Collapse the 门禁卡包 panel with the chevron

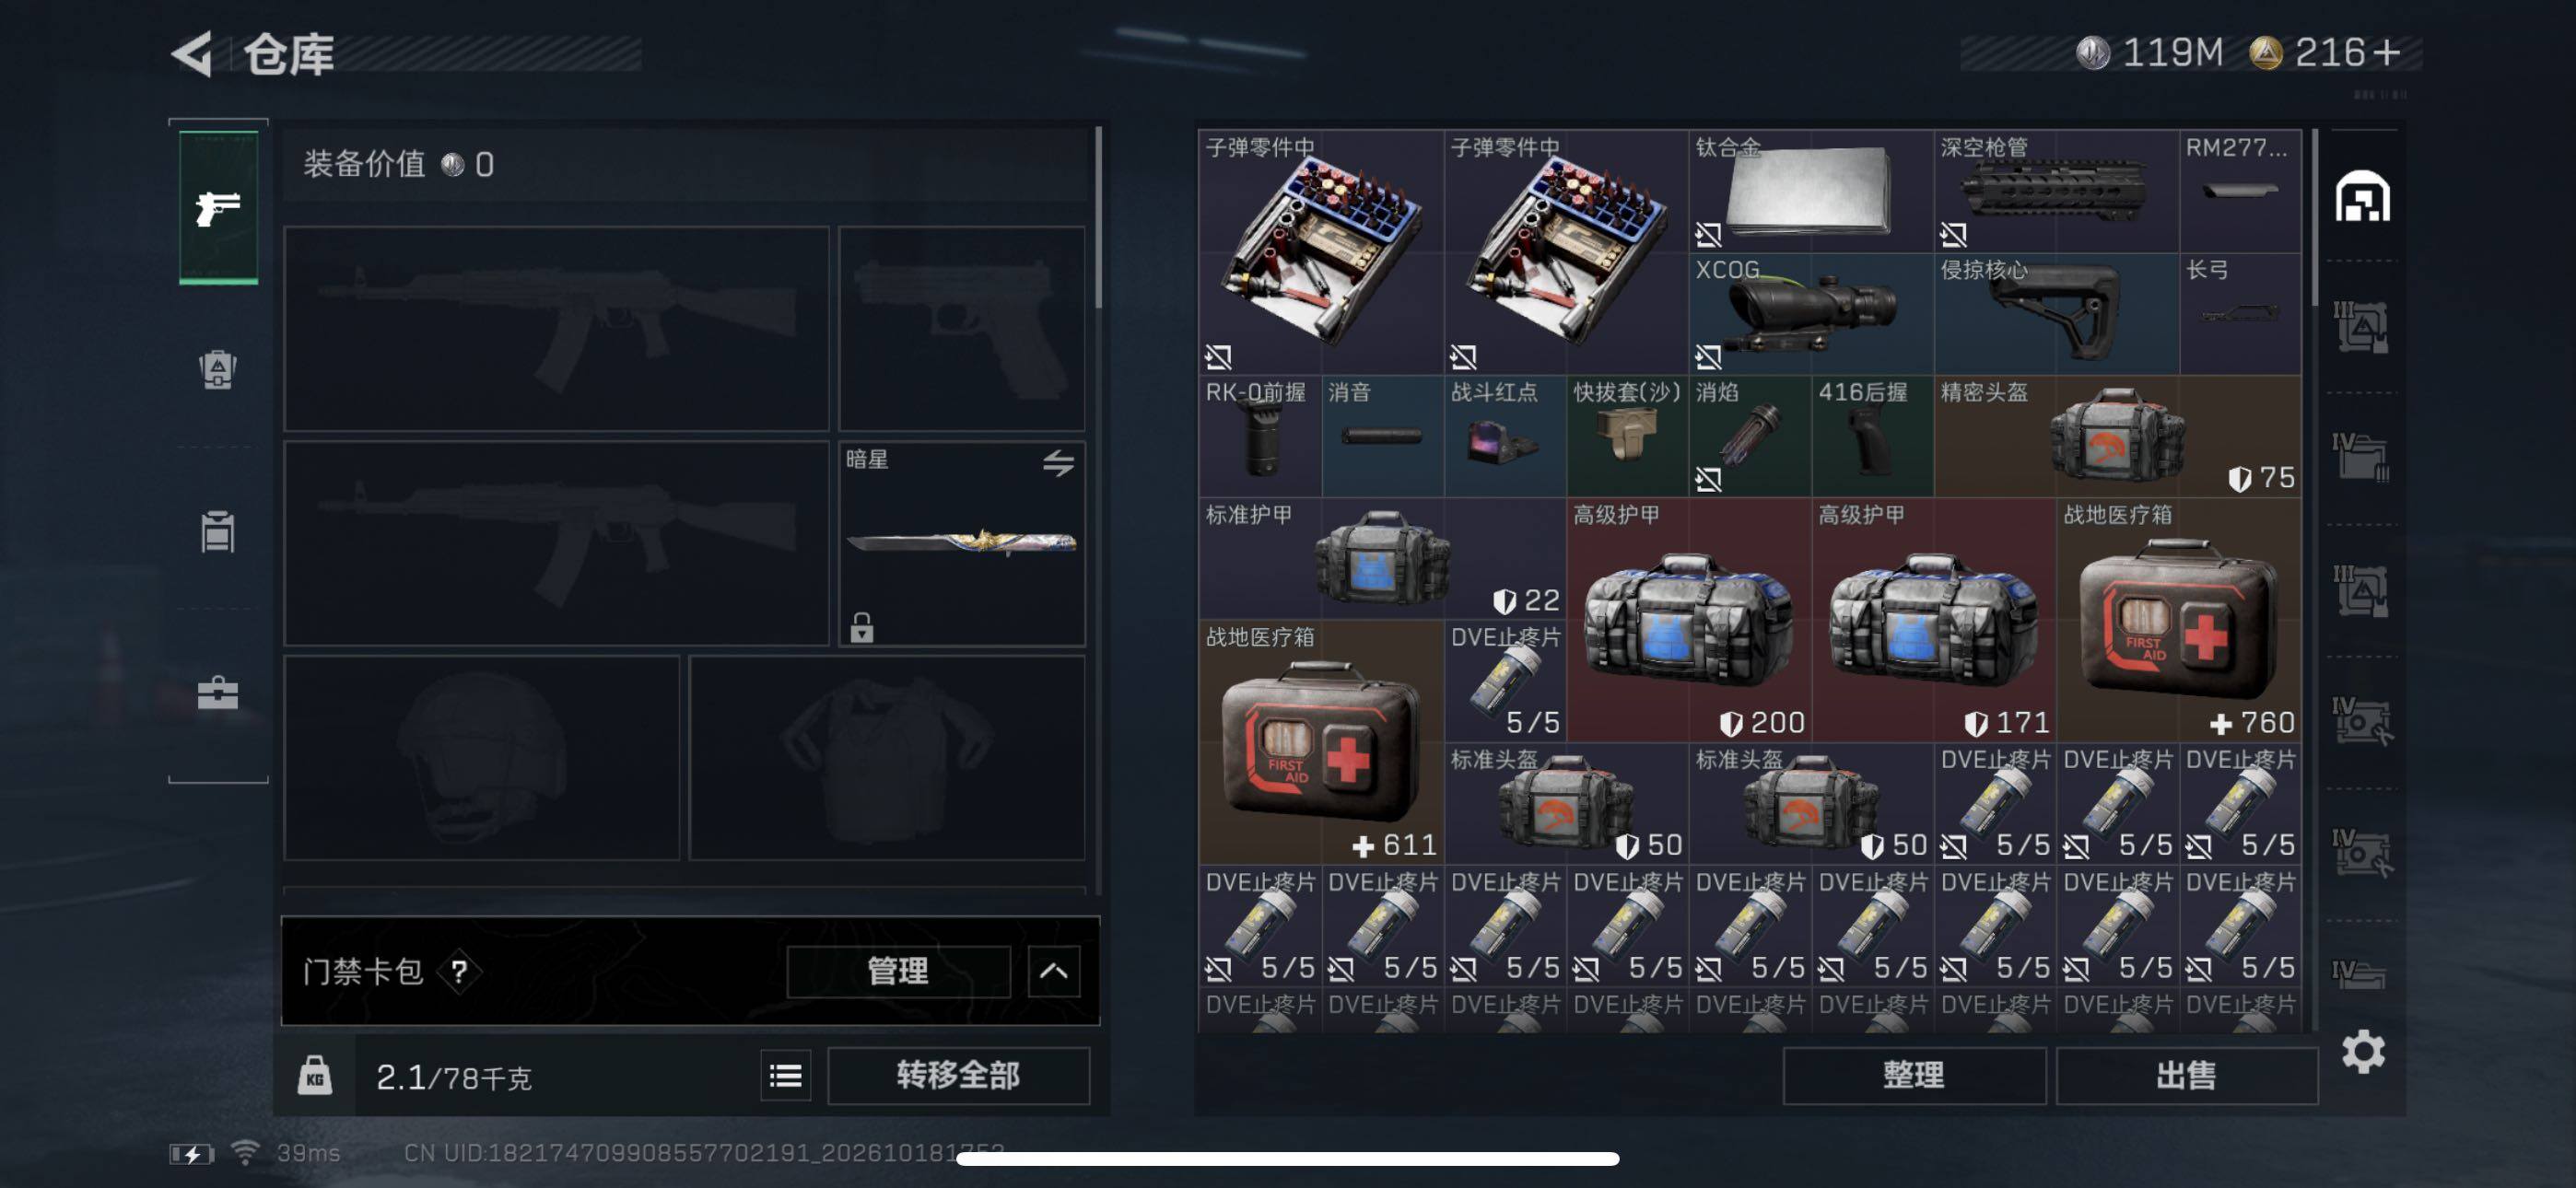1053,971
